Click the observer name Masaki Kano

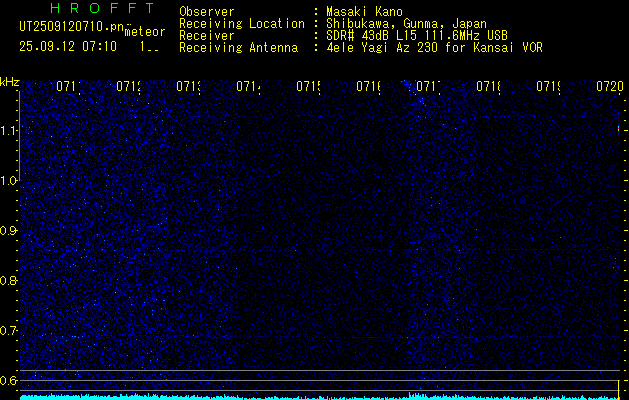(364, 12)
